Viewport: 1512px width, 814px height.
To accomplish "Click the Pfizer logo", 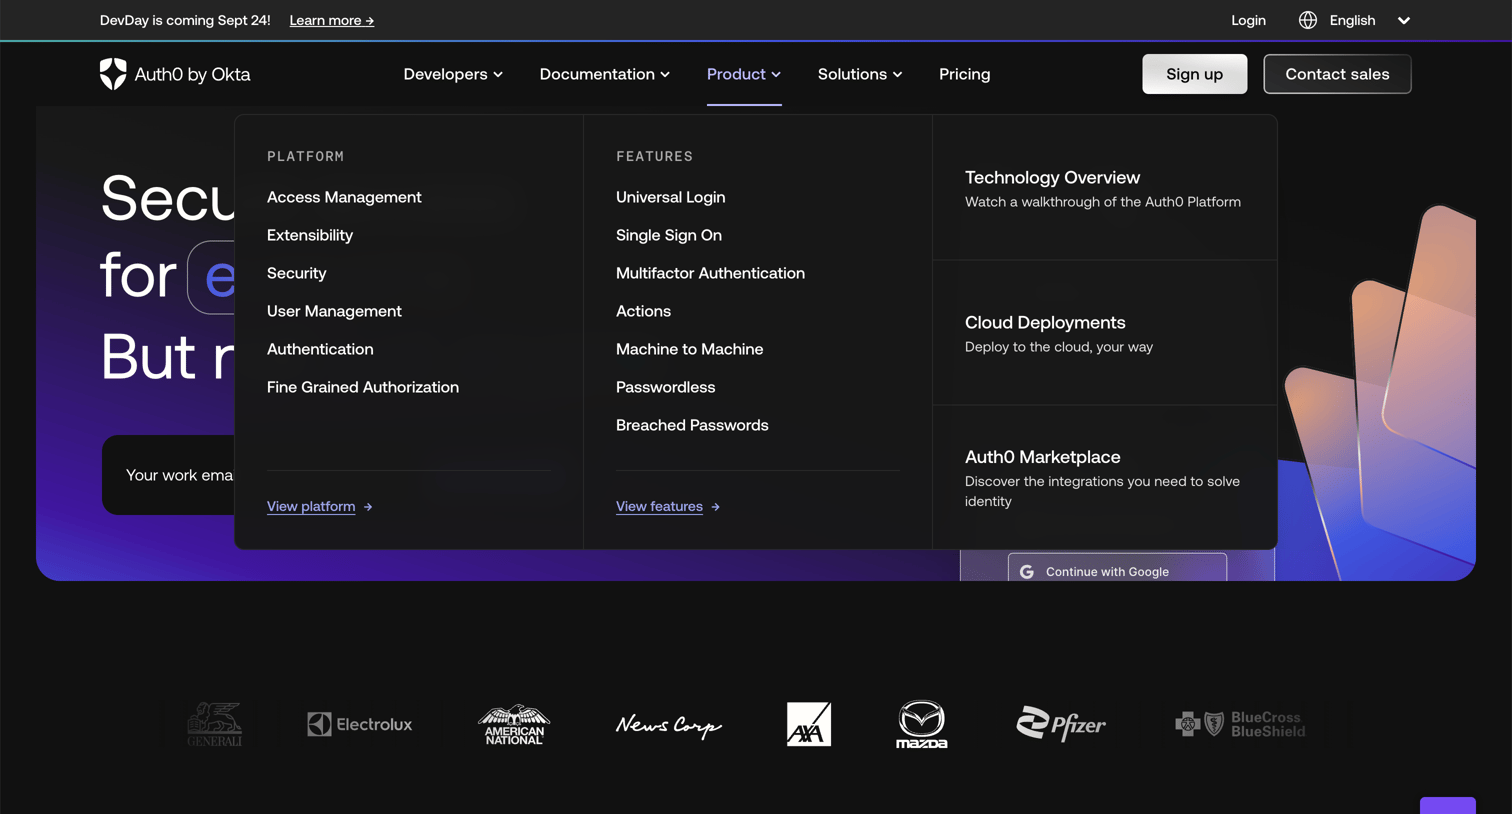I will [1061, 724].
